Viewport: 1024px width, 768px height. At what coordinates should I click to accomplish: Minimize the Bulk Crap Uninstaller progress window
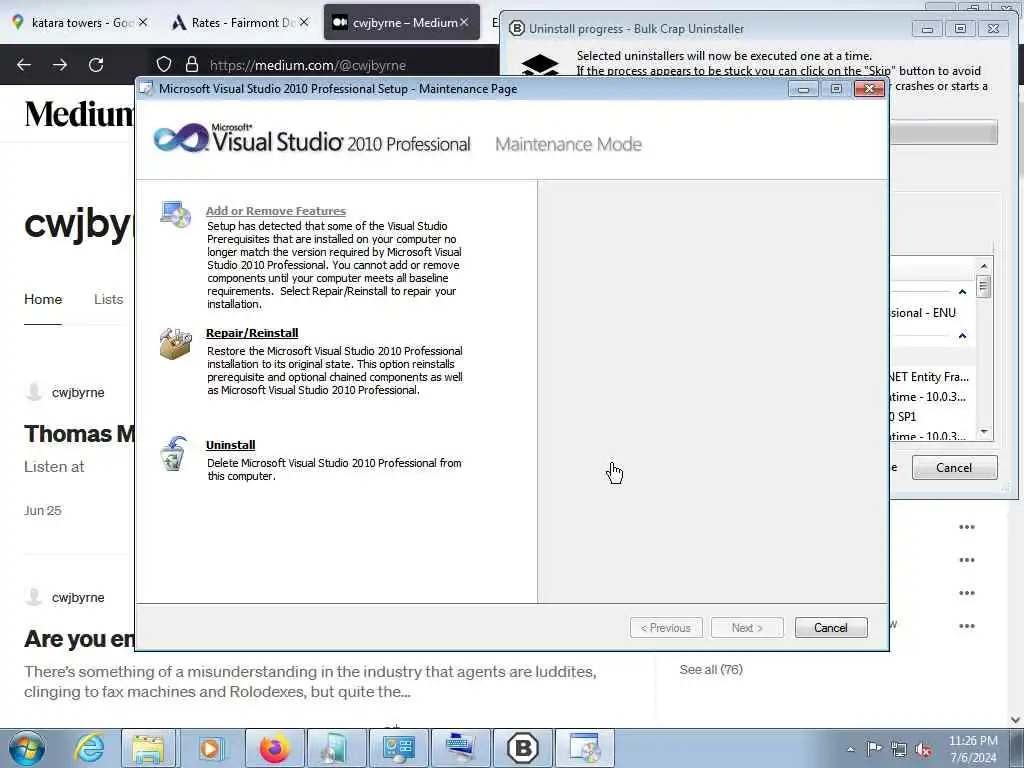[x=927, y=29]
